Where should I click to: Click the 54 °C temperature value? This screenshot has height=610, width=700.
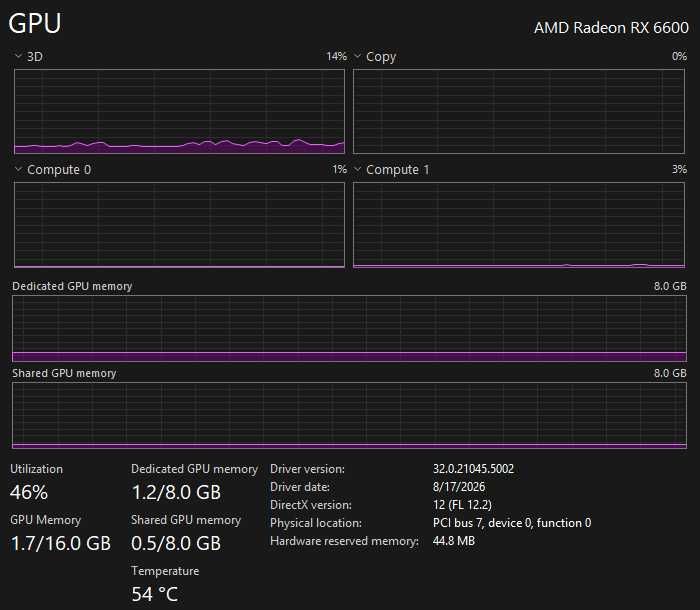click(x=155, y=594)
